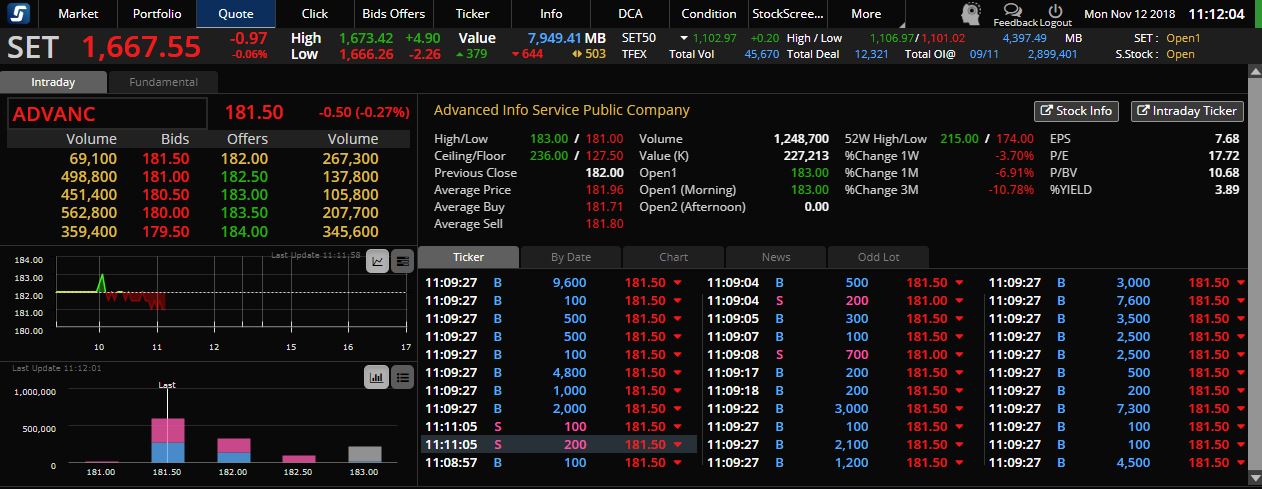Click the 227,213 Value (K) figure
Screen dimensions: 1262x489
click(806, 156)
